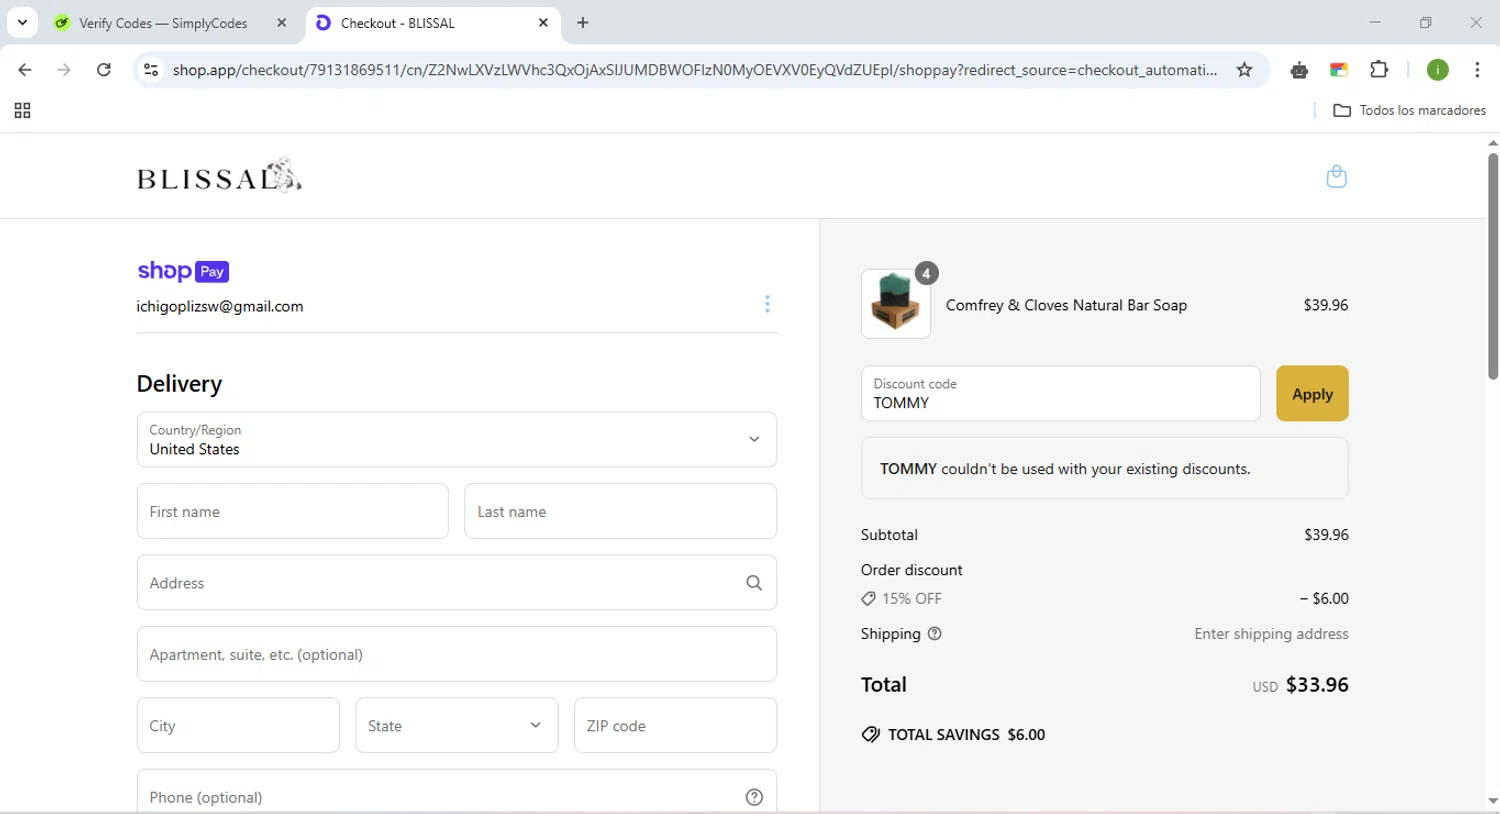Open the tab search dropdown arrow
Screen dimensions: 1500x814
[x=22, y=22]
